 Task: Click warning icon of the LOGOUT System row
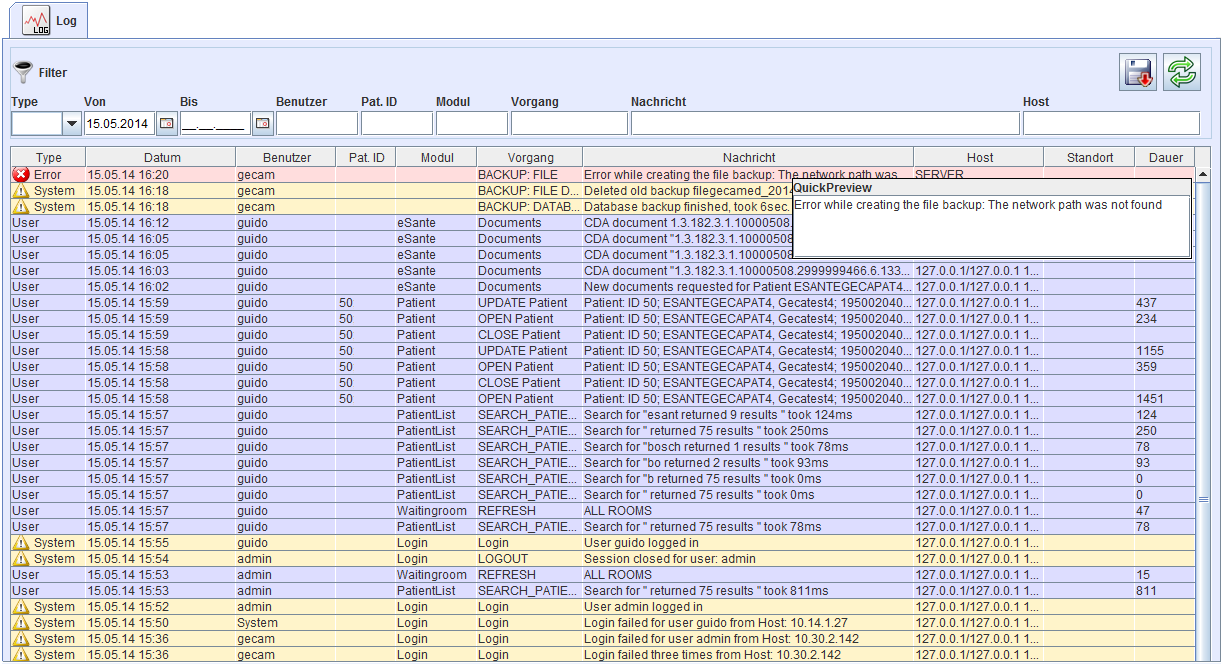[x=21, y=559]
